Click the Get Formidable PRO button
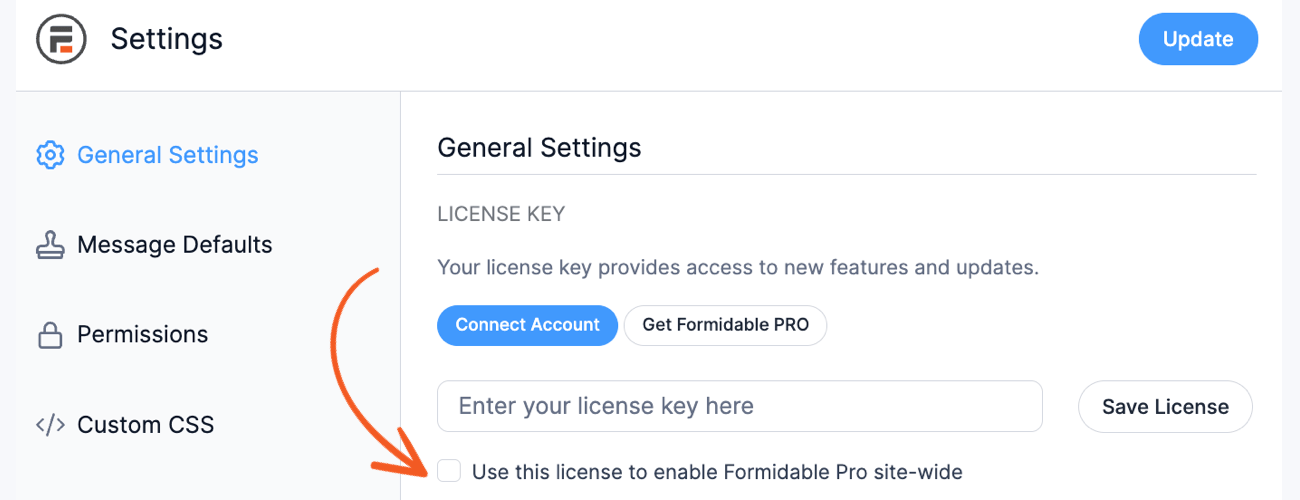Screen dimensions: 1300x500 pos(725,325)
